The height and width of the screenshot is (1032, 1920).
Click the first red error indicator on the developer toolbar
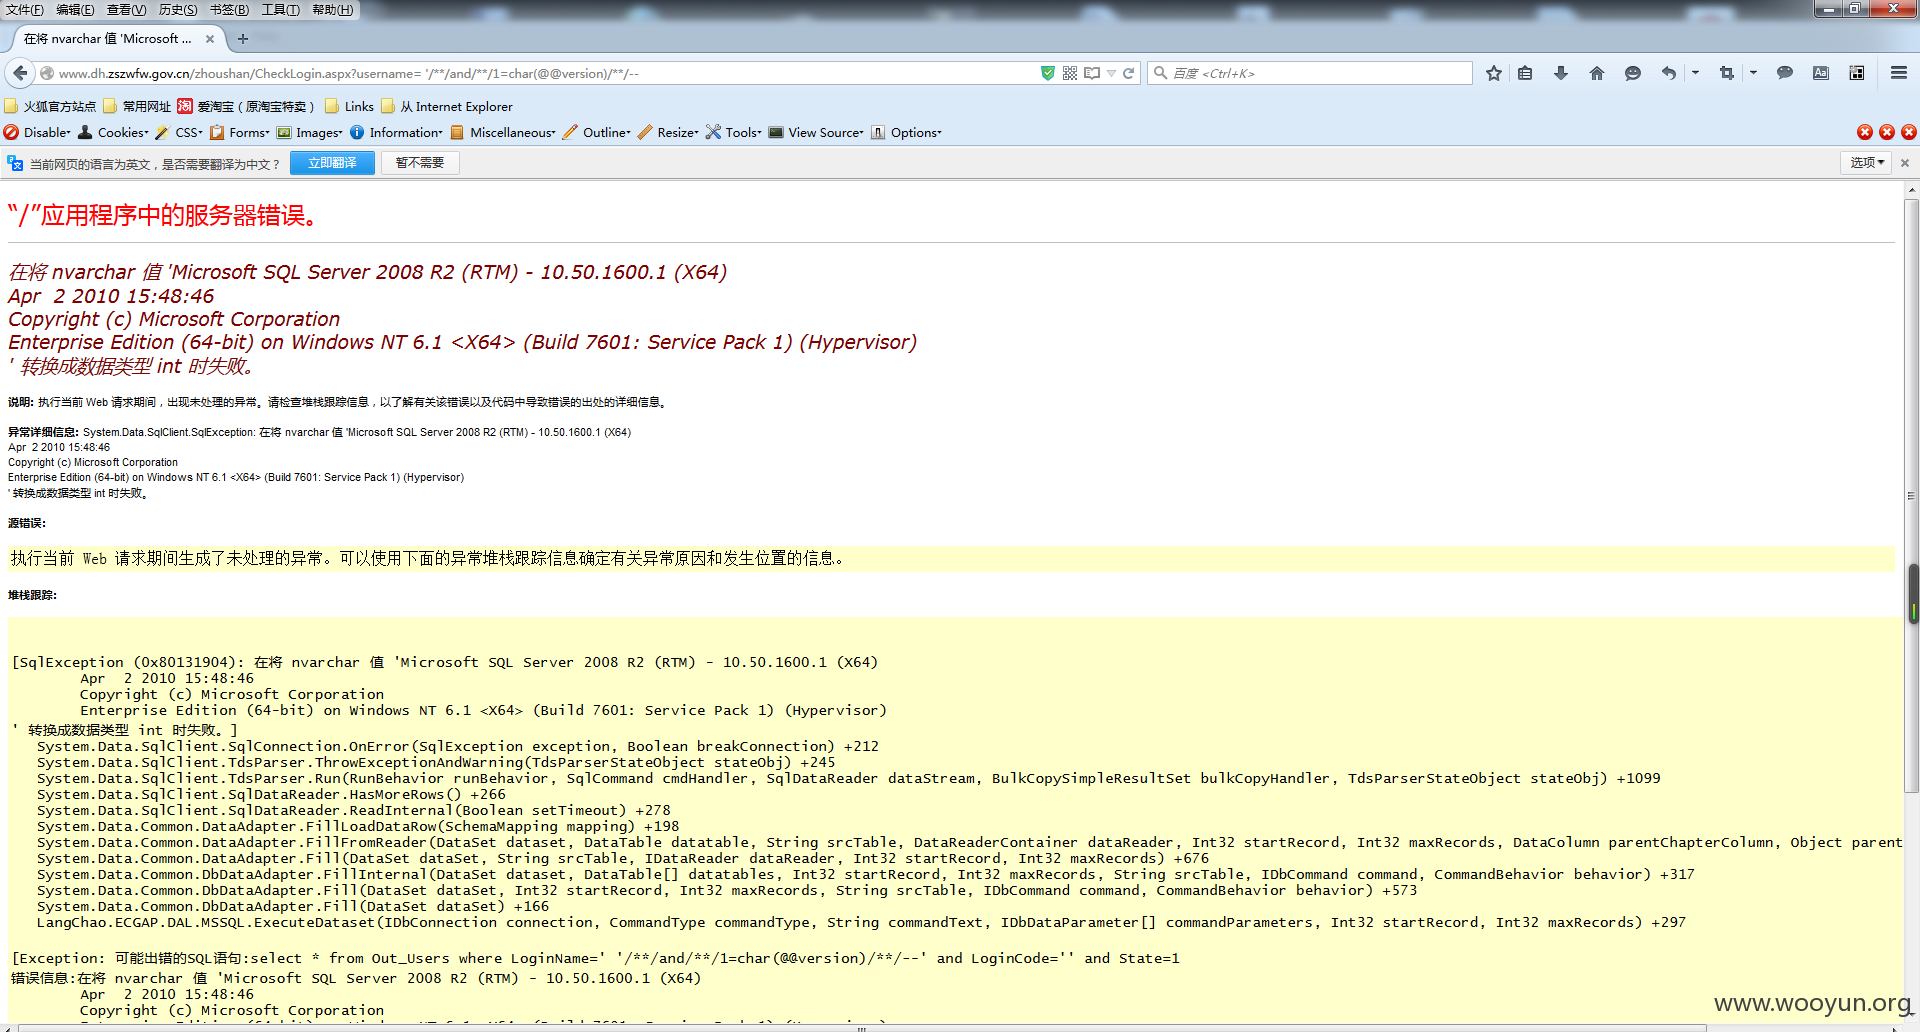[x=1865, y=132]
